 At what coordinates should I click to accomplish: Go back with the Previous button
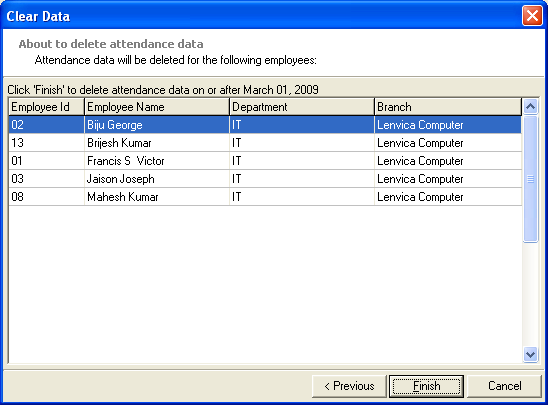point(349,386)
